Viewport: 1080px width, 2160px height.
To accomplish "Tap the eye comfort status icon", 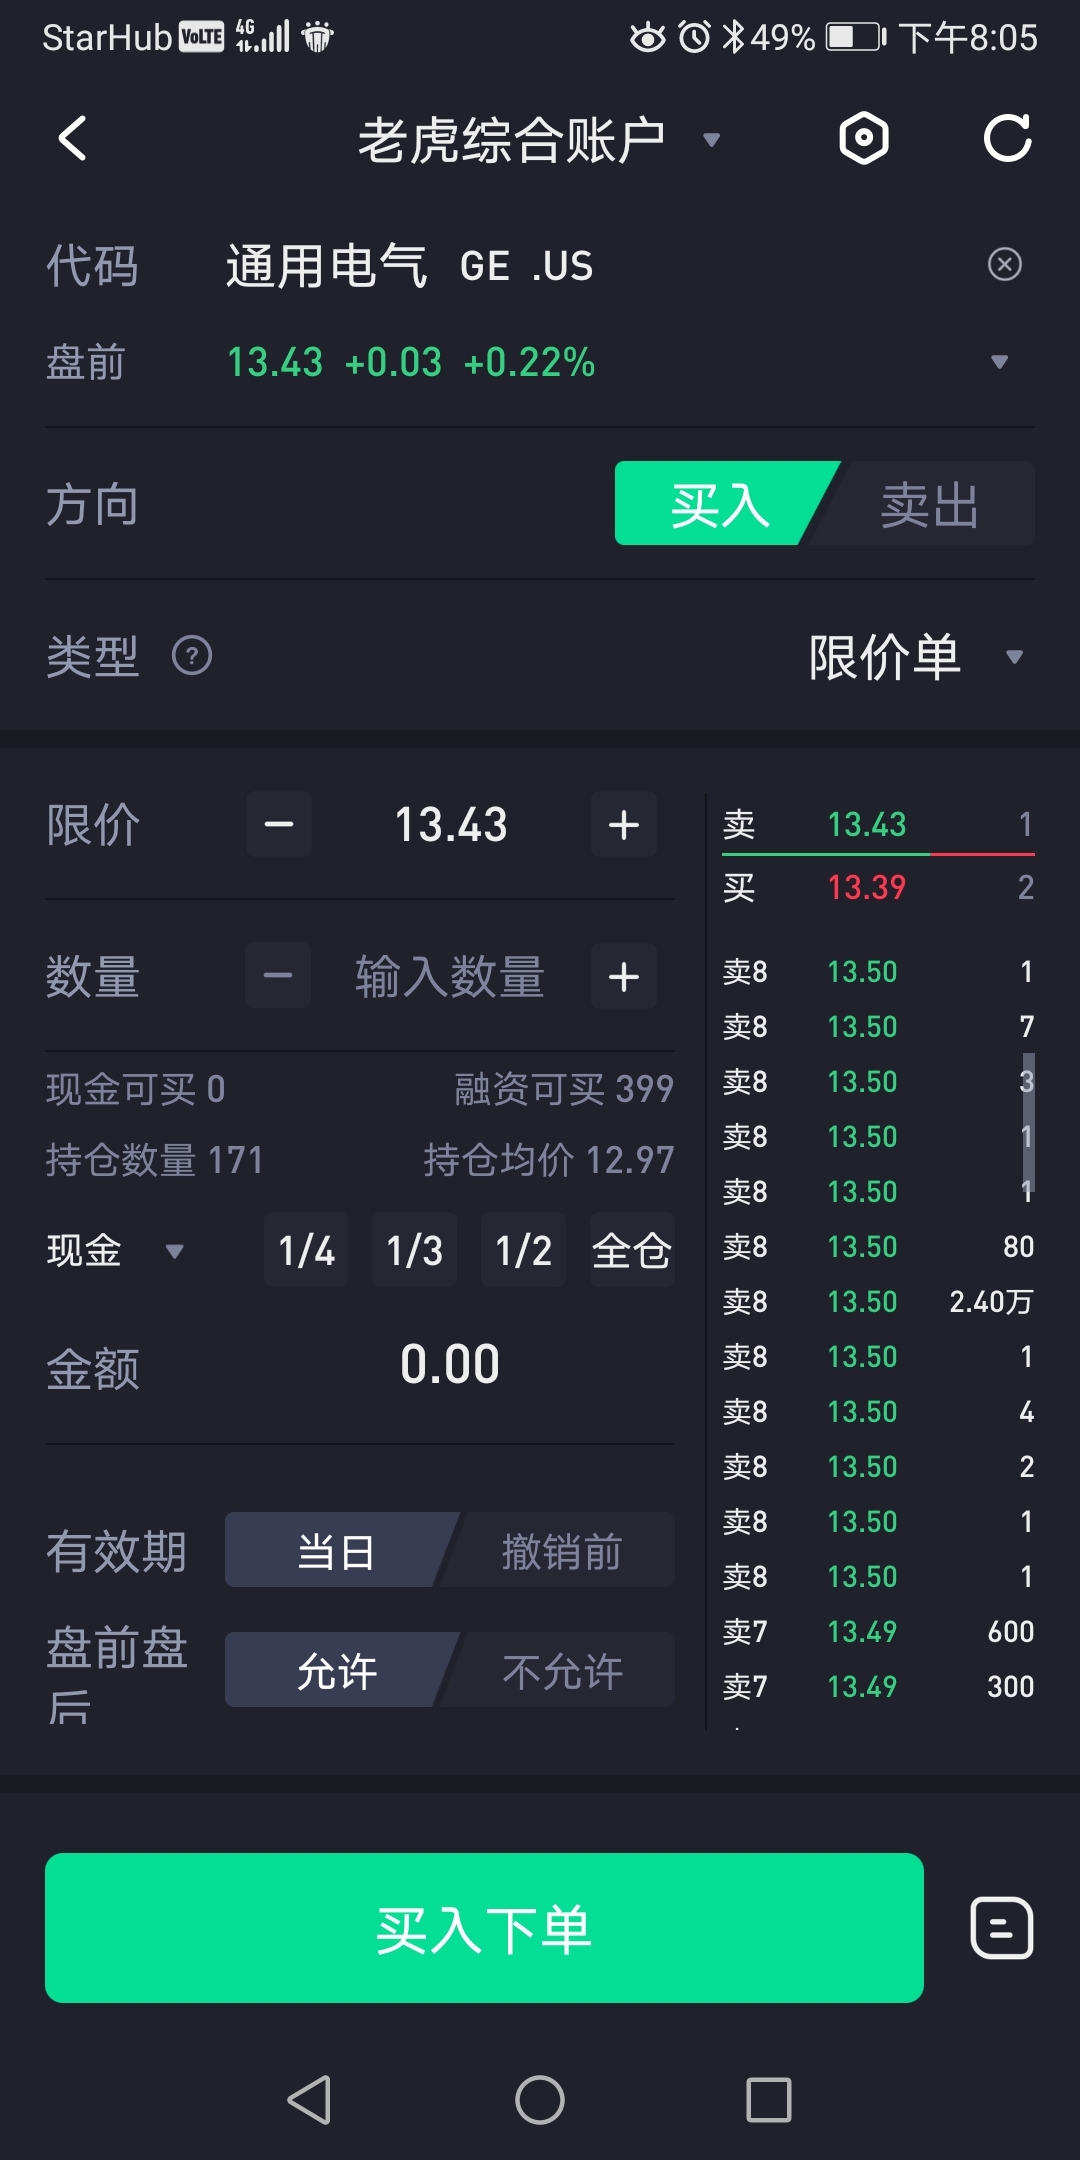I will point(647,38).
